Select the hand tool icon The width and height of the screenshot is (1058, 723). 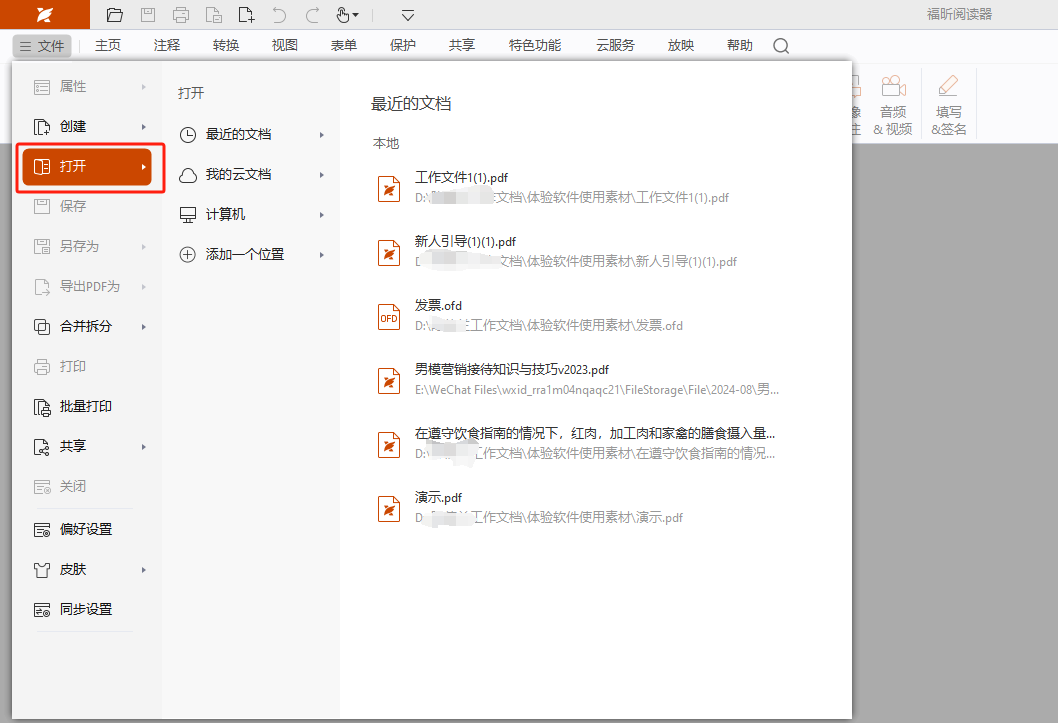coord(343,15)
